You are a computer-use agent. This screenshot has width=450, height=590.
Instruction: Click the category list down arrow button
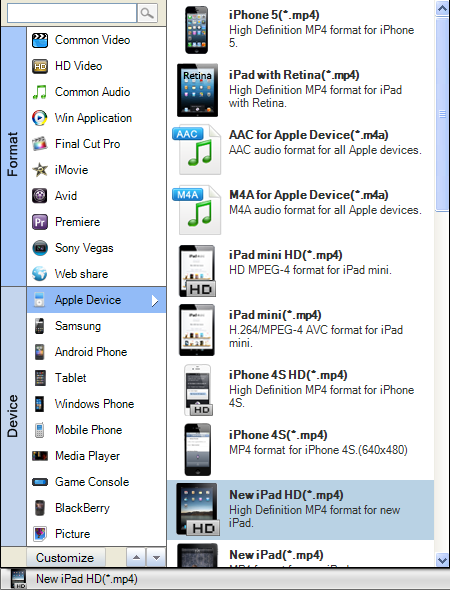click(156, 557)
